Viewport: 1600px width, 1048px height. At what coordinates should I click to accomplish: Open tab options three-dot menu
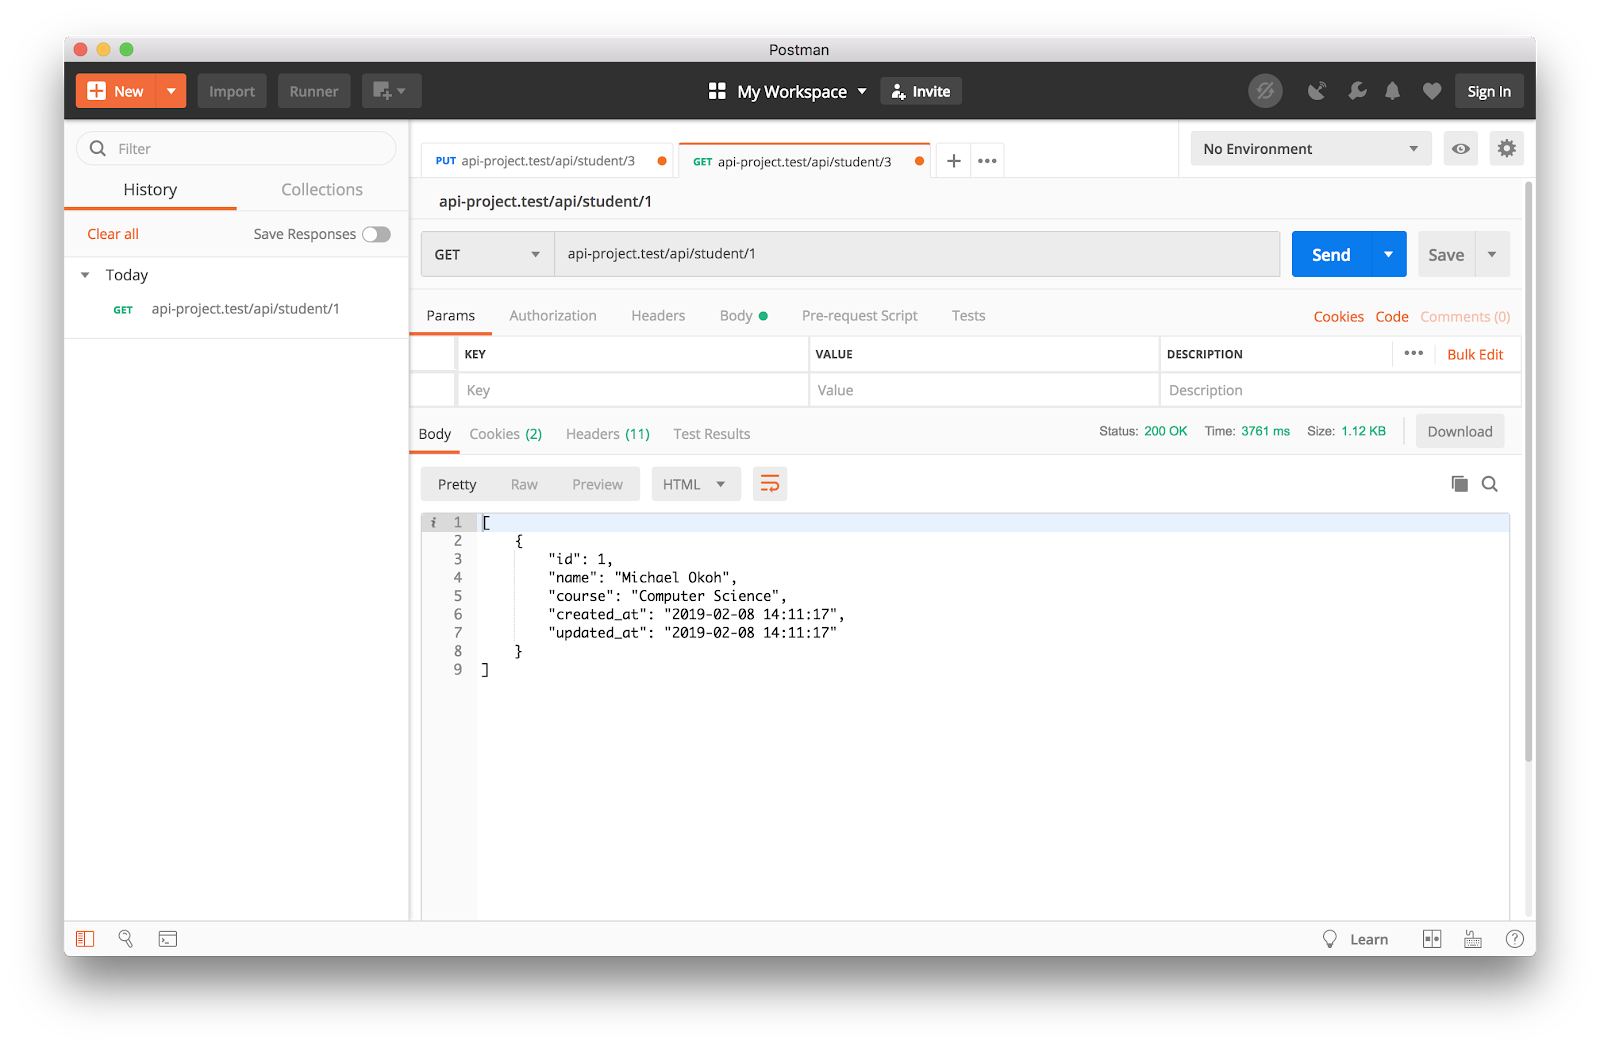987,161
